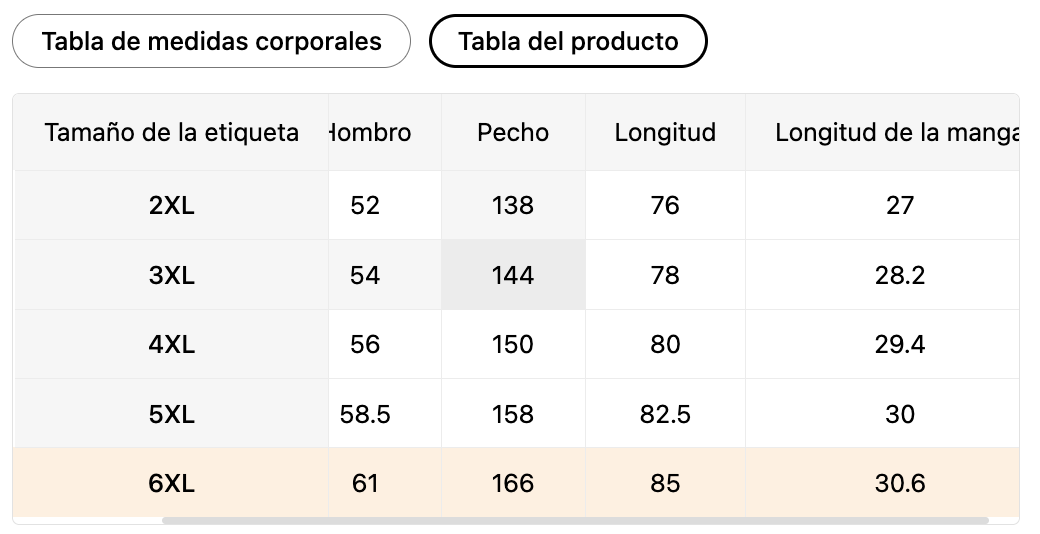Click the Longitud column header
The width and height of the screenshot is (1040, 534).
[x=665, y=133]
